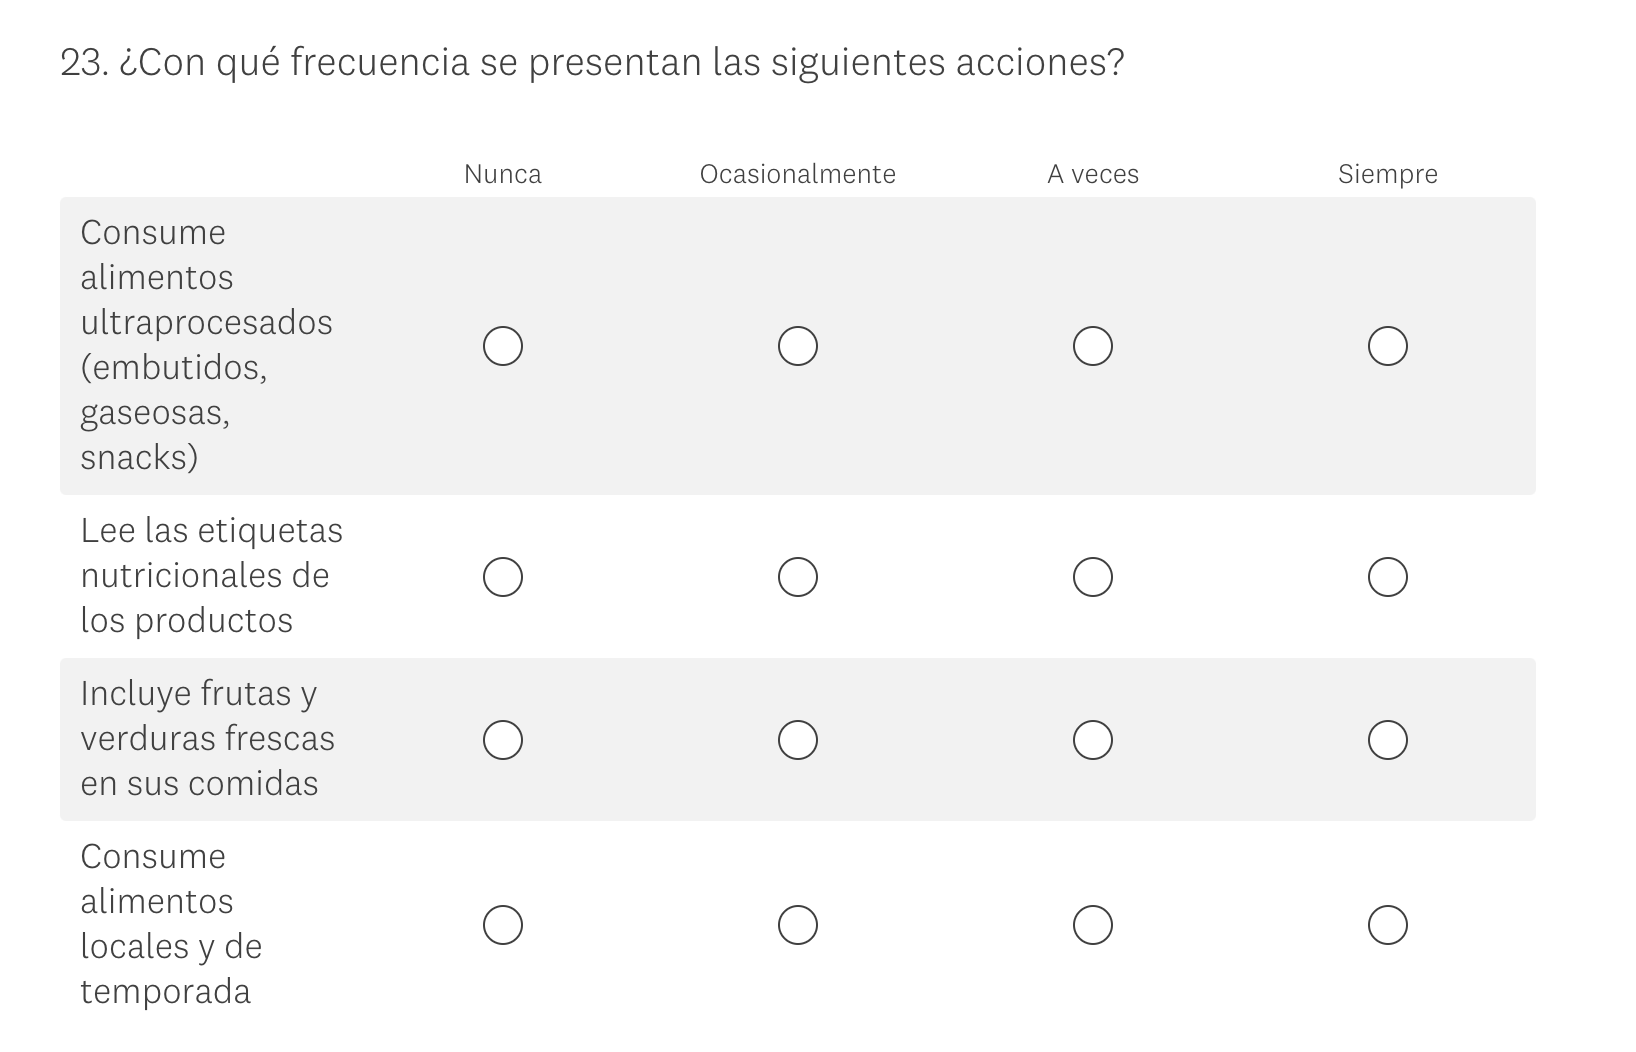Choose Ocasionalmente for frutas y verduras row
Image resolution: width=1636 pixels, height=1052 pixels.
pos(798,740)
